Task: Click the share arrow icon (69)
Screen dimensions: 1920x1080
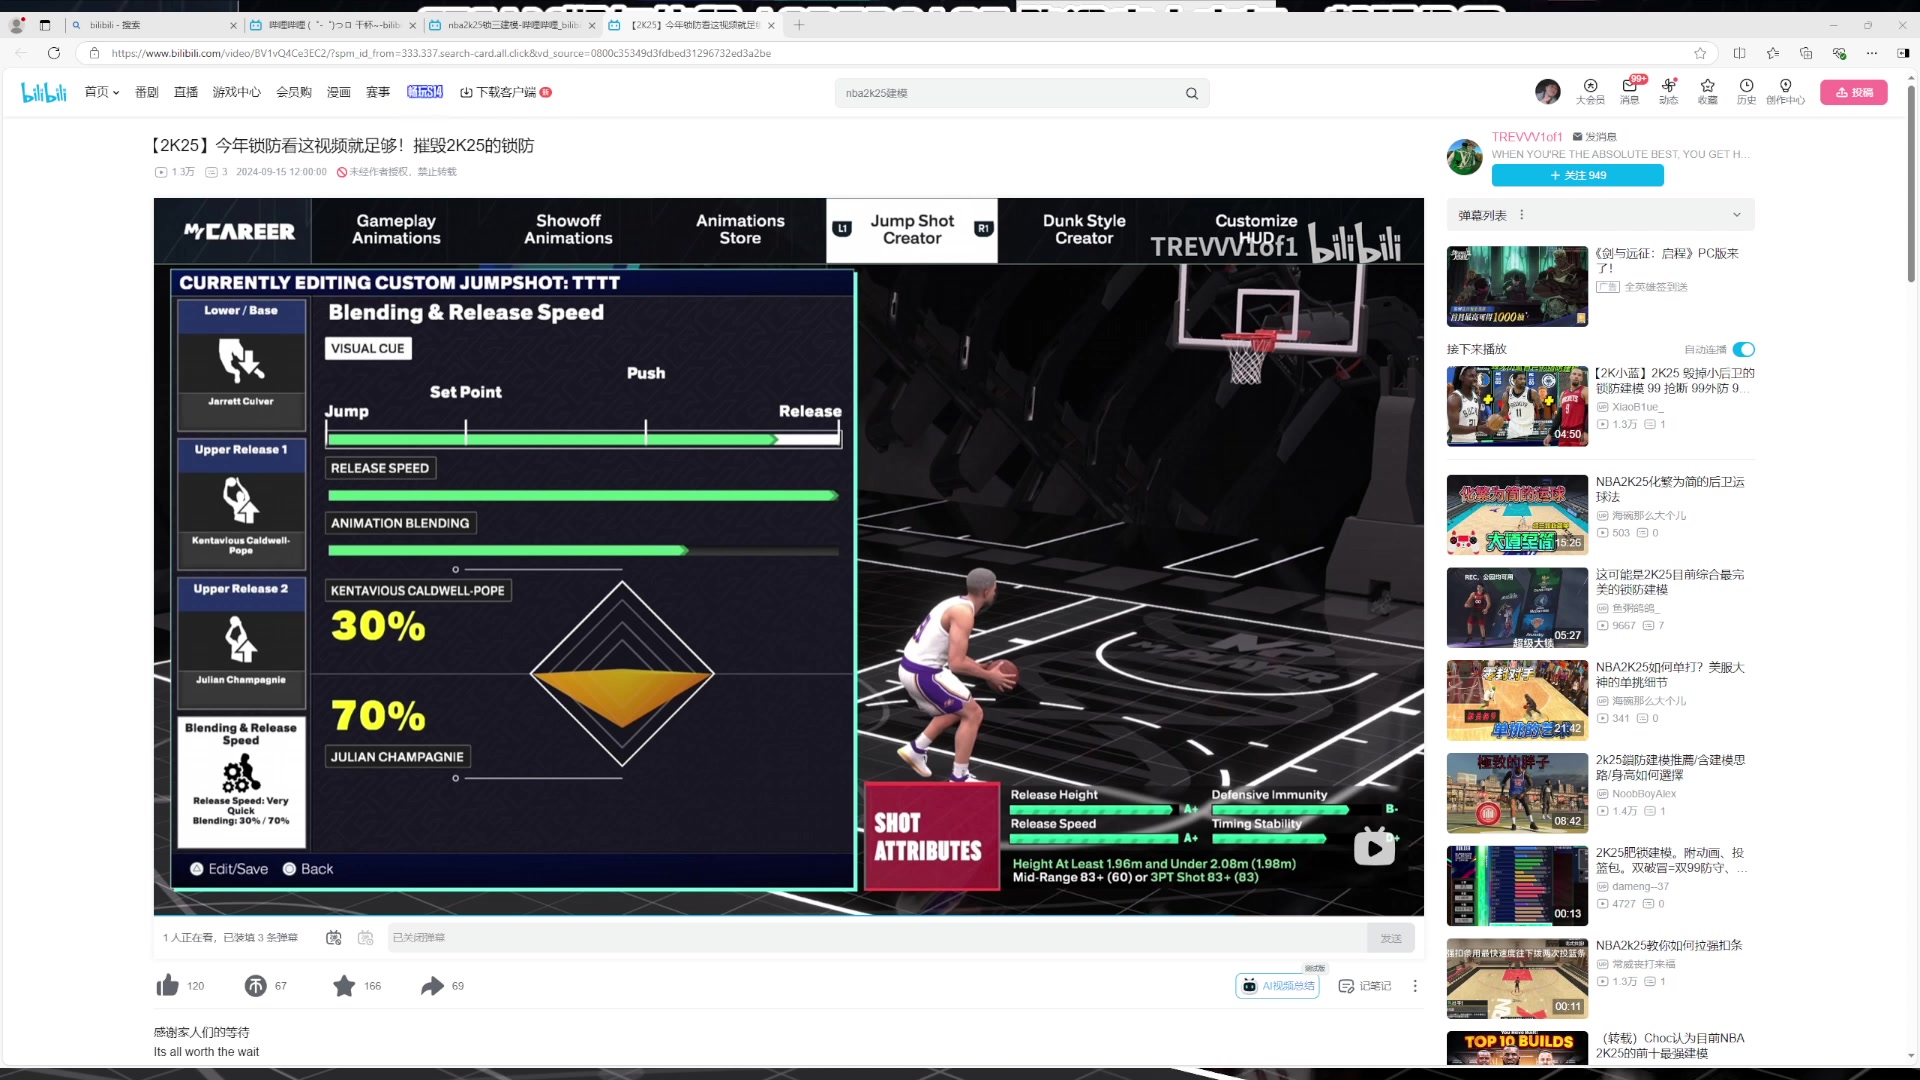Action: (x=432, y=986)
